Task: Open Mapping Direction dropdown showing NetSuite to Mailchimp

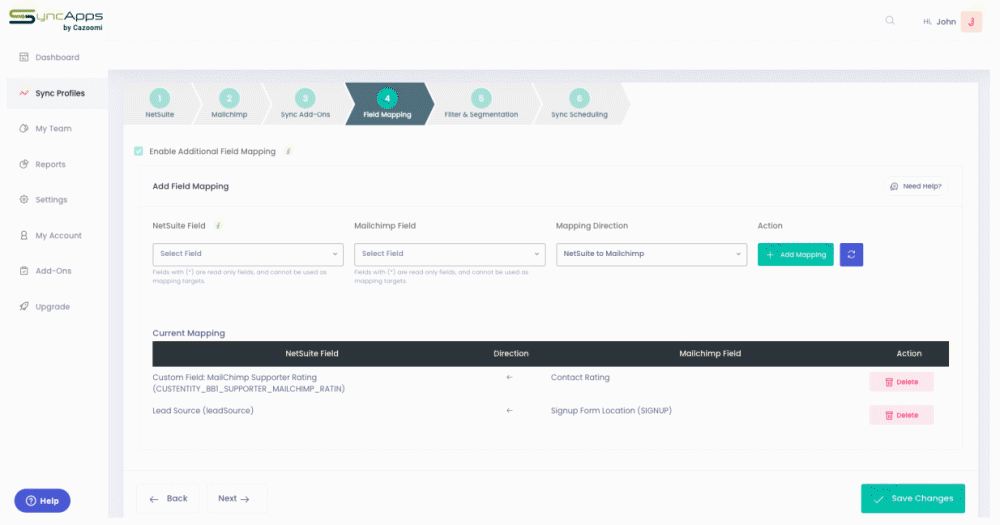Action: click(651, 254)
